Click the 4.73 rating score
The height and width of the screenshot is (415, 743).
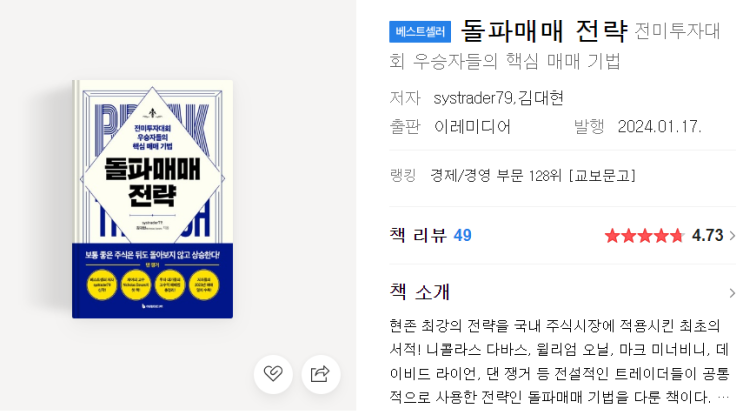click(707, 235)
